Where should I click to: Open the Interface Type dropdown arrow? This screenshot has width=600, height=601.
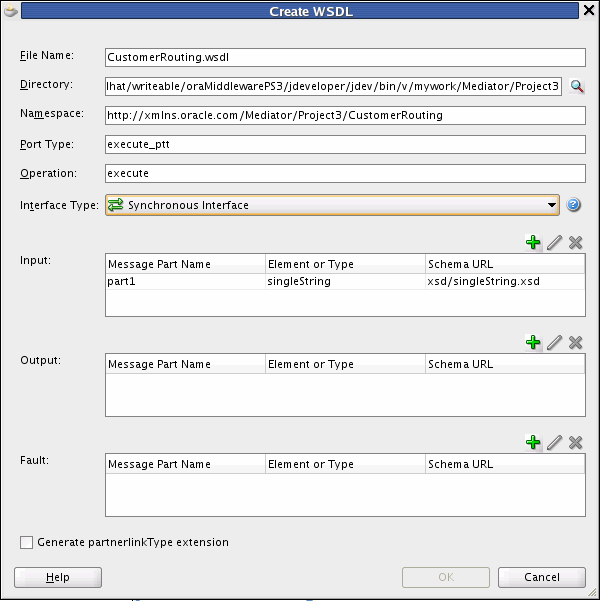point(552,205)
